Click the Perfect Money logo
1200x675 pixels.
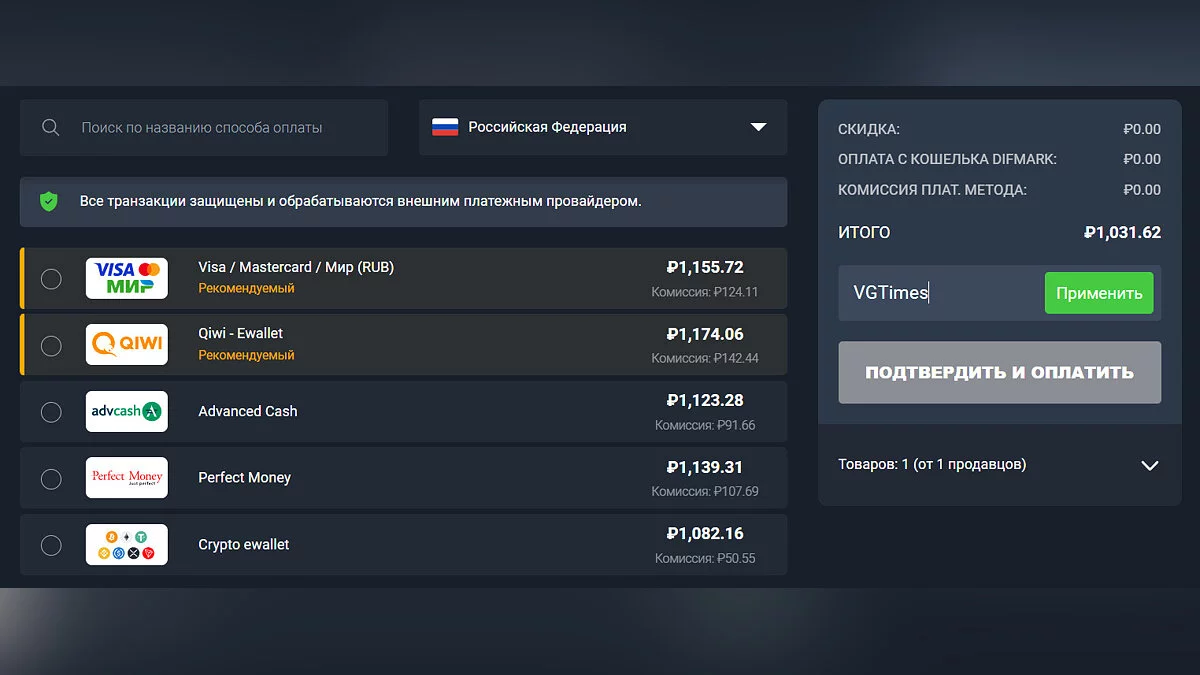tap(127, 478)
